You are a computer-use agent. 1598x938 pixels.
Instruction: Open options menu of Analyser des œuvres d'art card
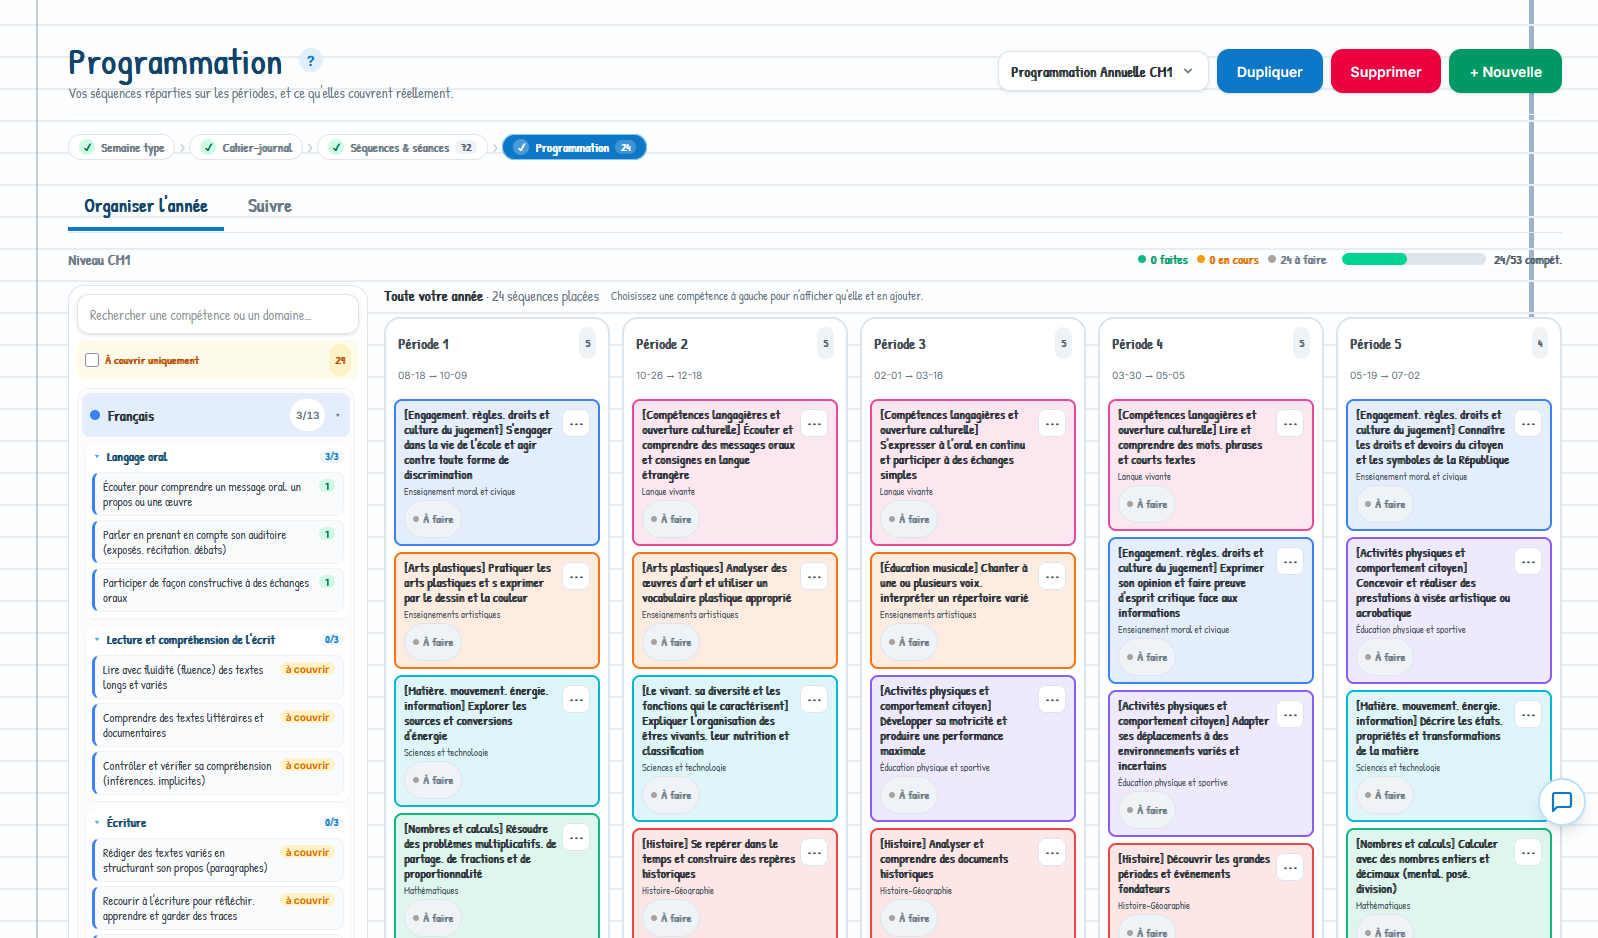[x=815, y=577]
